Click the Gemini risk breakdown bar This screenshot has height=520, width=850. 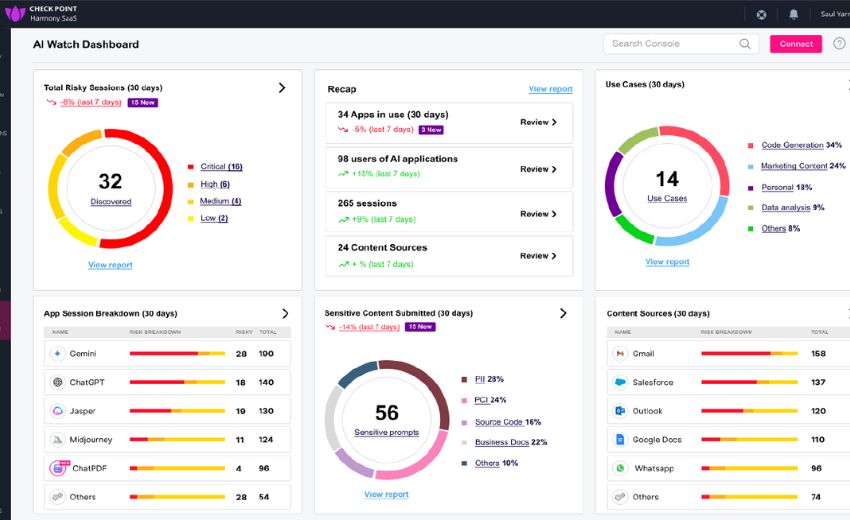pyautogui.click(x=177, y=354)
